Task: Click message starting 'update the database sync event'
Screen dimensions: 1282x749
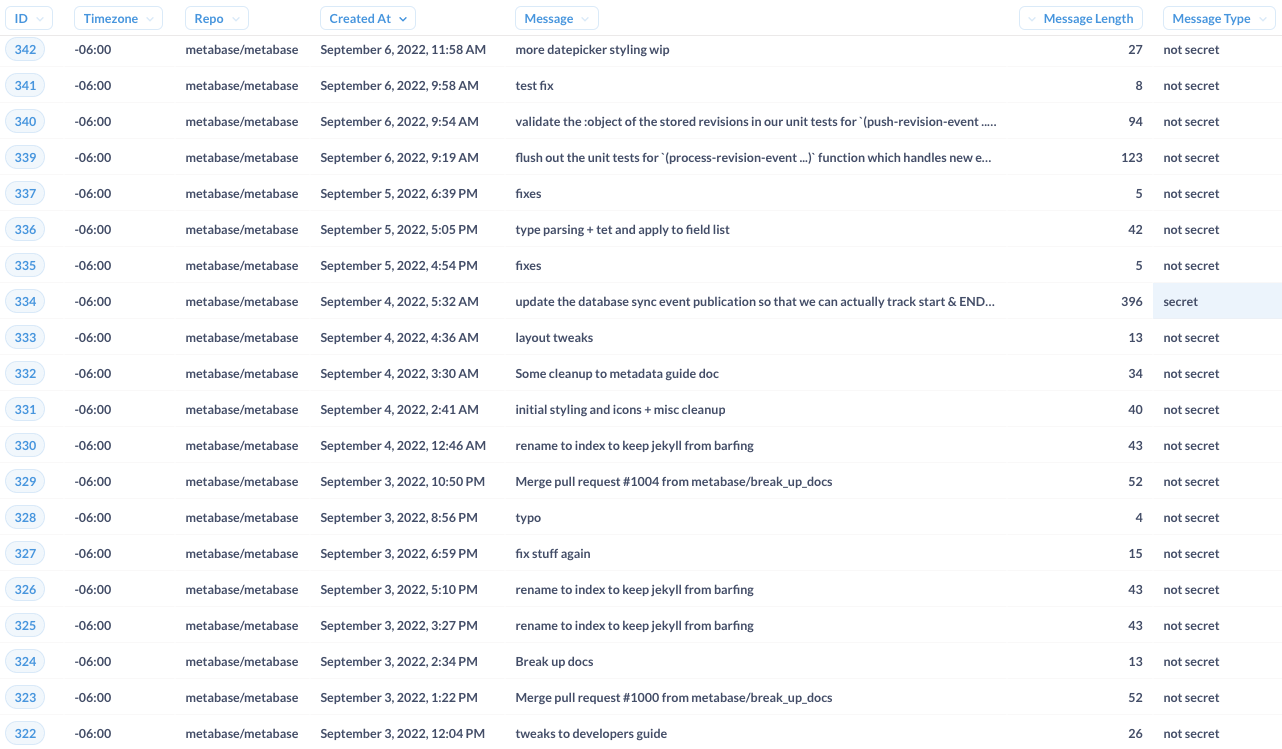Action: click(x=755, y=302)
